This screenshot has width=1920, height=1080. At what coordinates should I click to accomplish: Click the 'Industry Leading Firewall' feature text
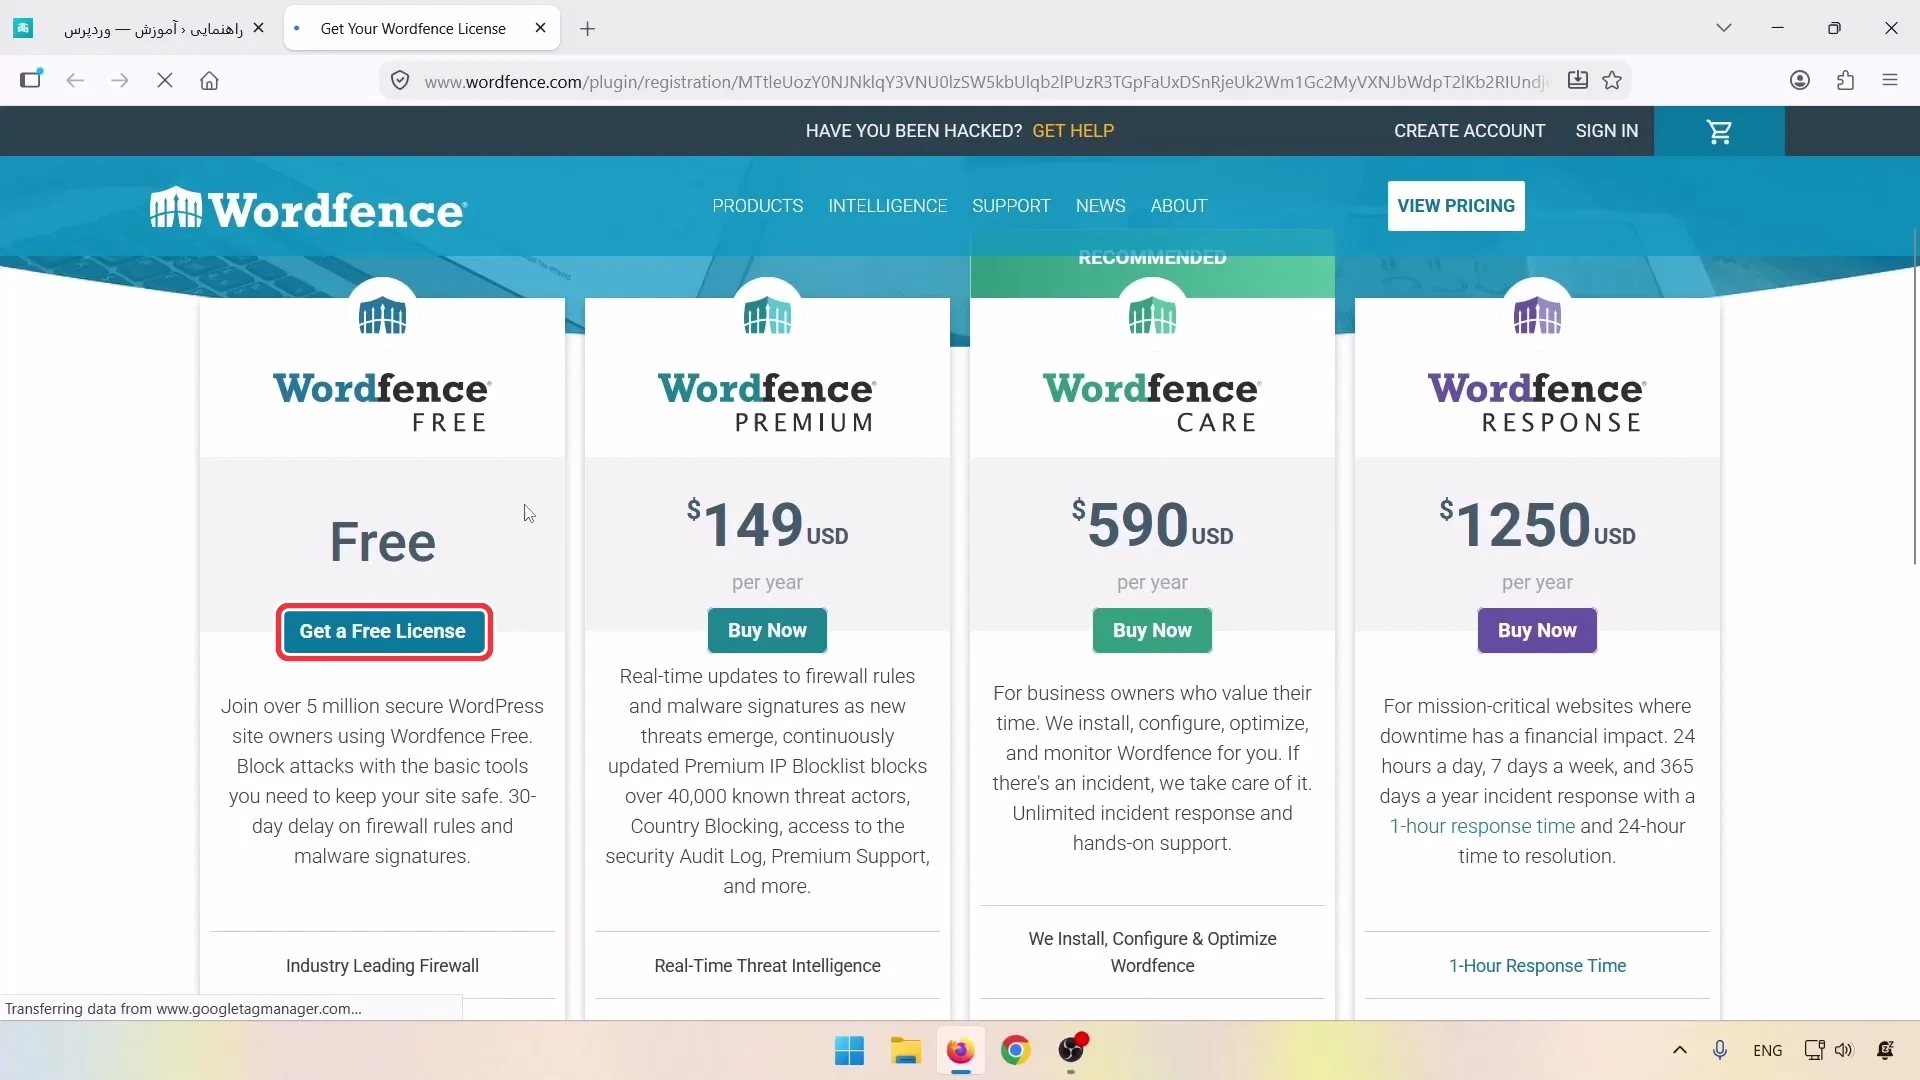(382, 966)
